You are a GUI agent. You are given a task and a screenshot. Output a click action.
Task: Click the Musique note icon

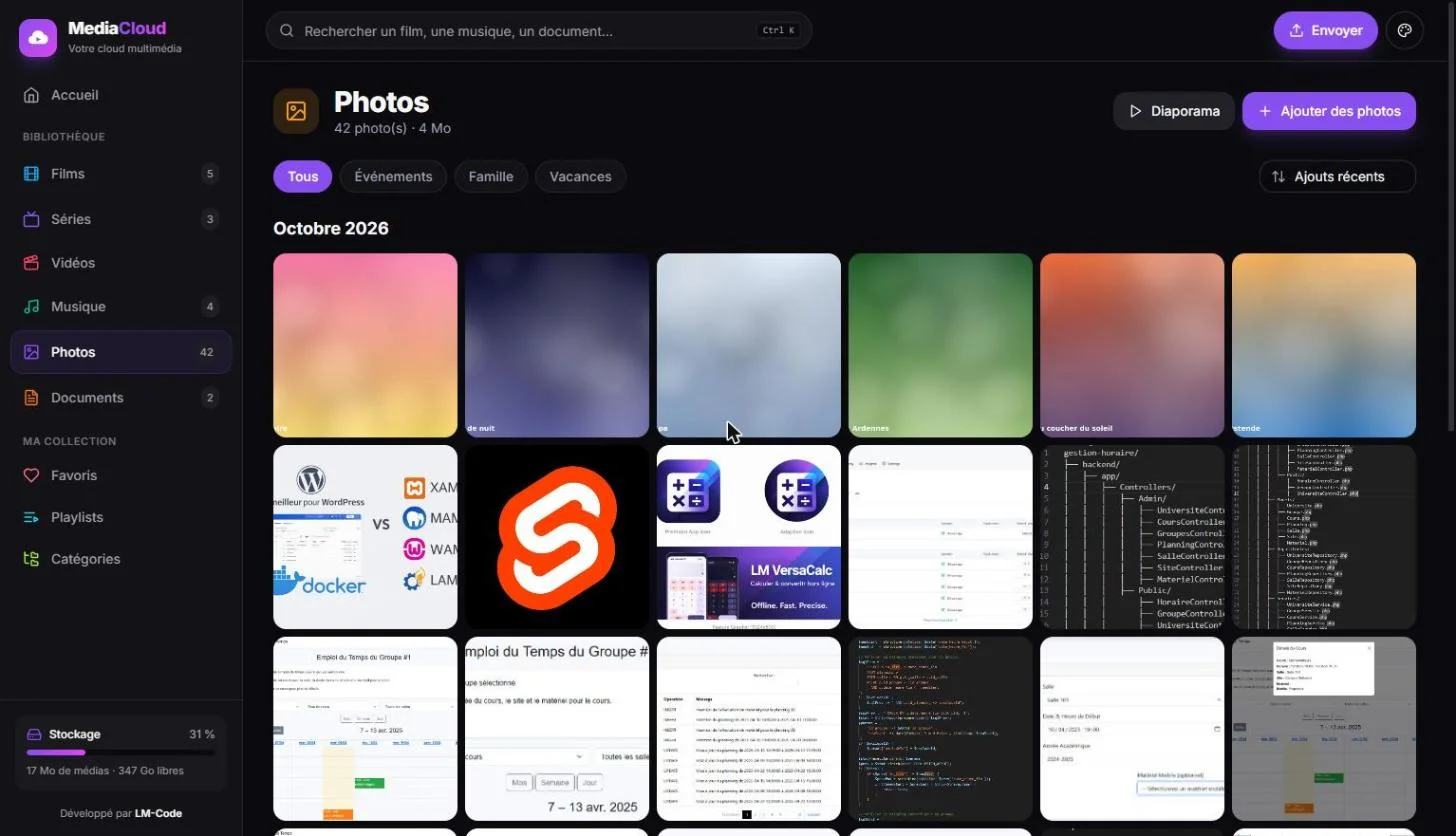(x=32, y=307)
